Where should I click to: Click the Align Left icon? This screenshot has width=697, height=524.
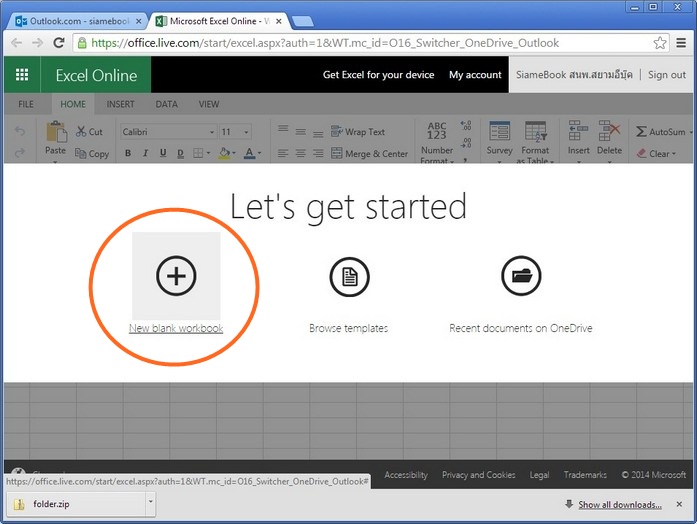click(x=283, y=153)
